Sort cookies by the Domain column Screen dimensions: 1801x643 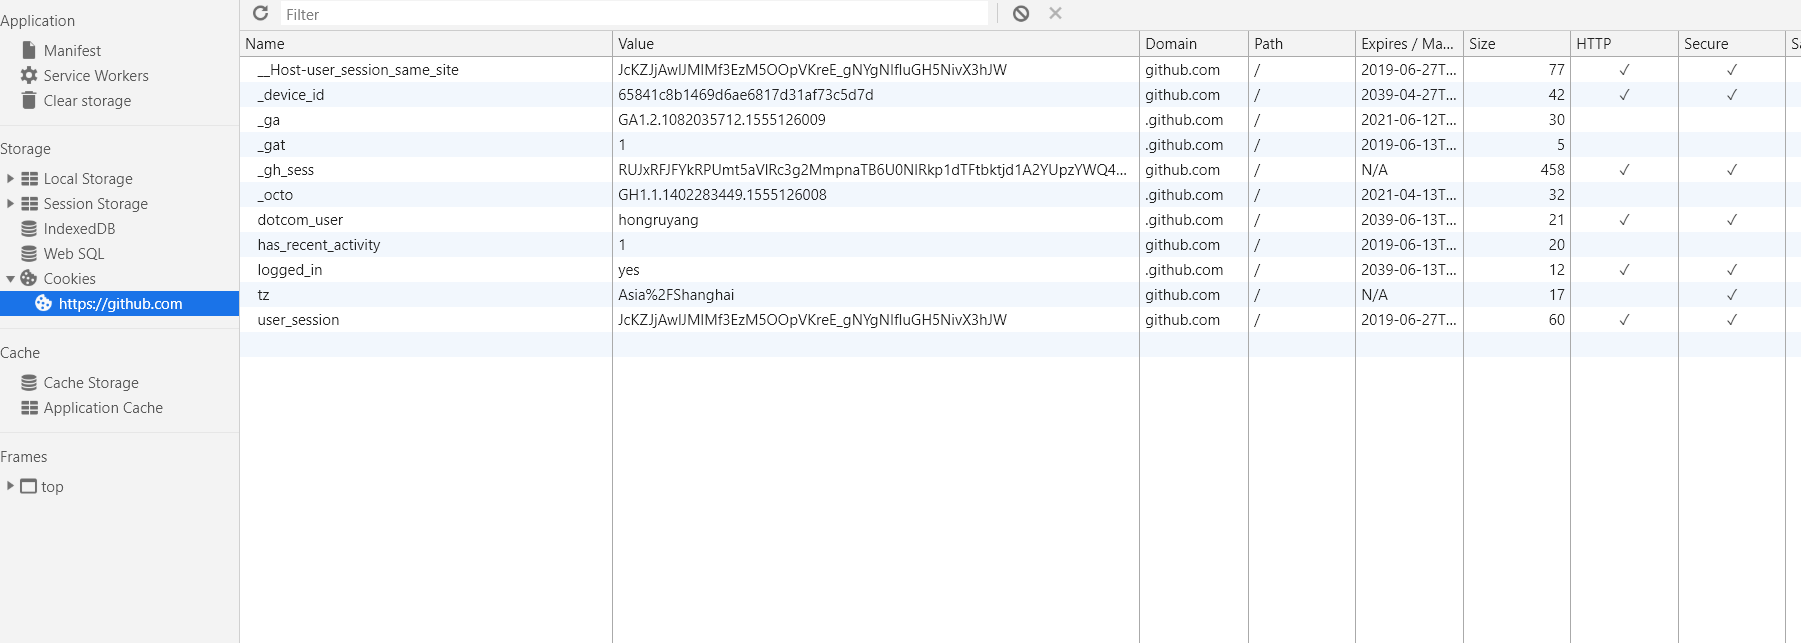1194,44
